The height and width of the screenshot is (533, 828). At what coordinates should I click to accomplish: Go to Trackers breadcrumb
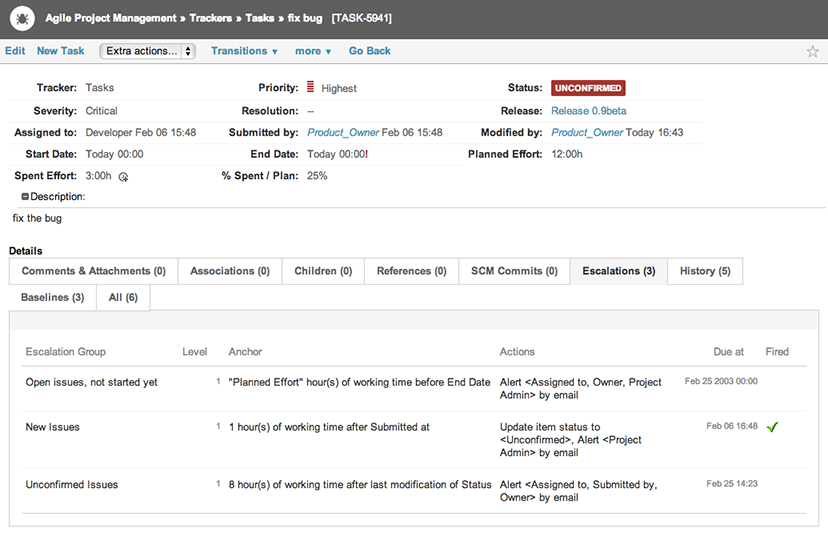tap(210, 18)
